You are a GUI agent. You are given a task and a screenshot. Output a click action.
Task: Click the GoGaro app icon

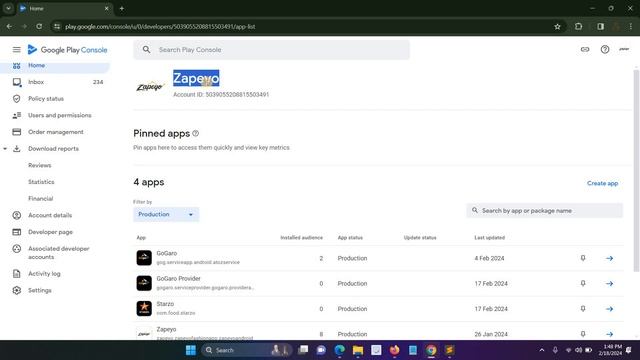[144, 258]
